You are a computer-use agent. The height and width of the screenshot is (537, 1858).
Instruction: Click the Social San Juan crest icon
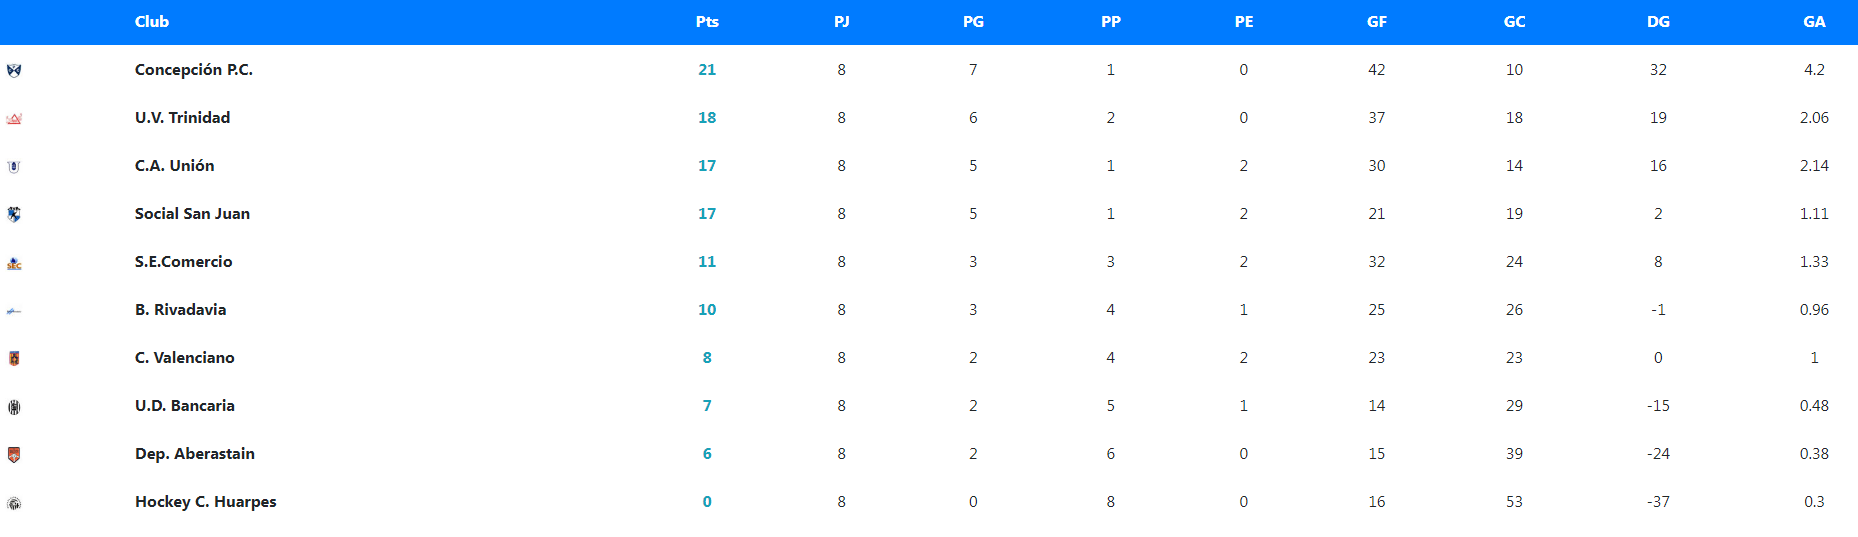pos(14,214)
